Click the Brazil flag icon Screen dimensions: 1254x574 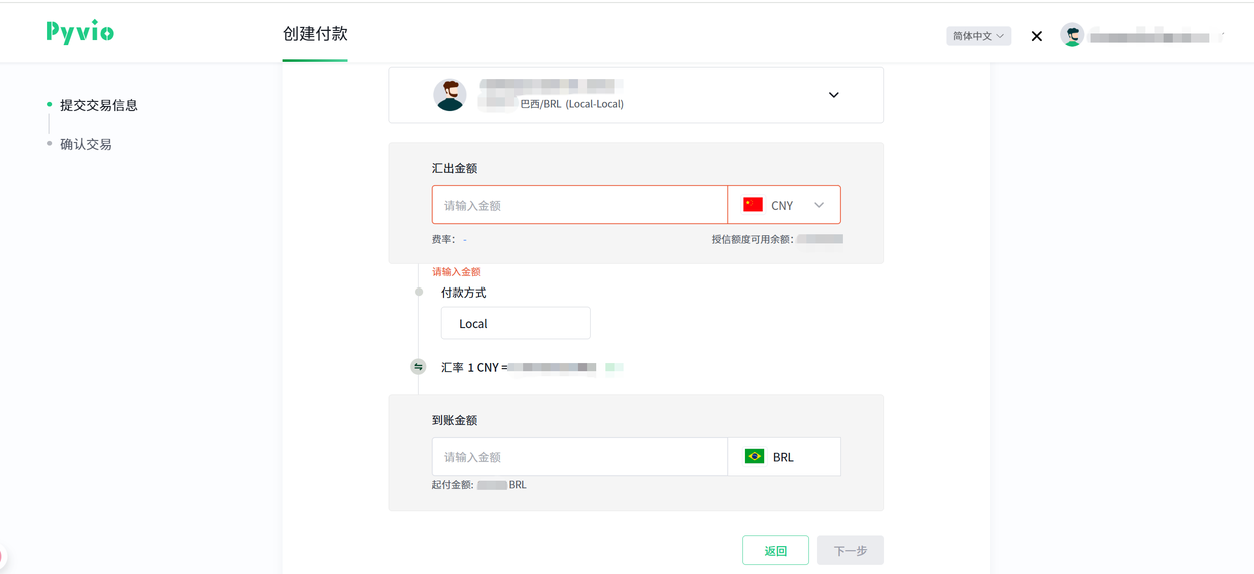tap(755, 457)
